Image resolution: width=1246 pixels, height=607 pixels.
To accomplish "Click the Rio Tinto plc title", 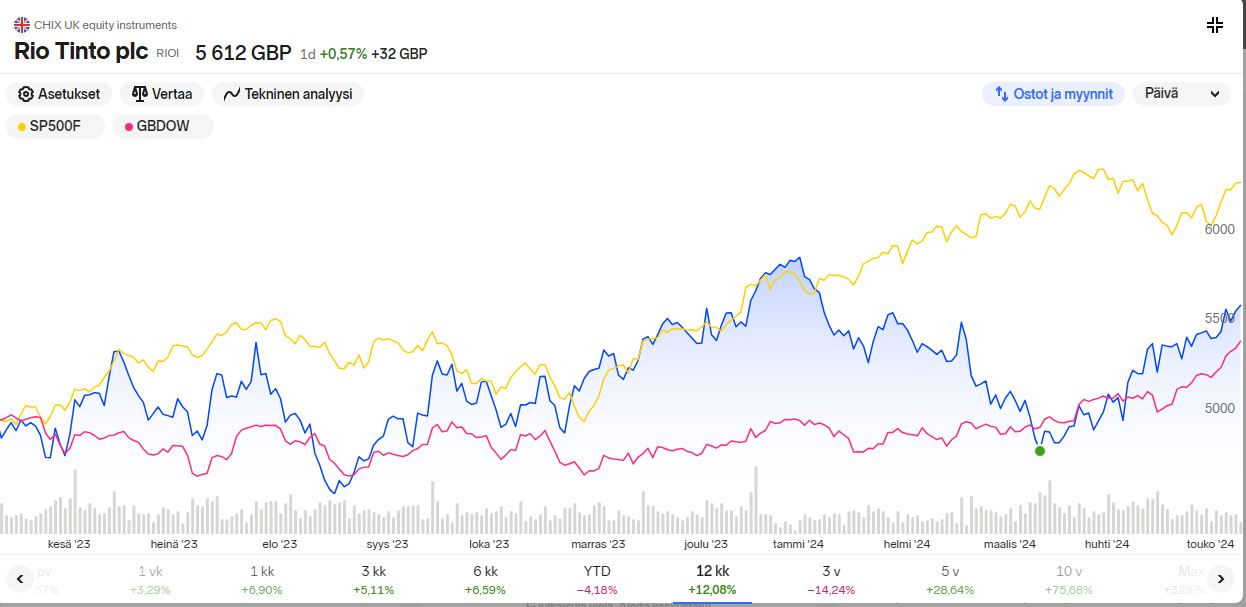I will pyautogui.click(x=81, y=52).
